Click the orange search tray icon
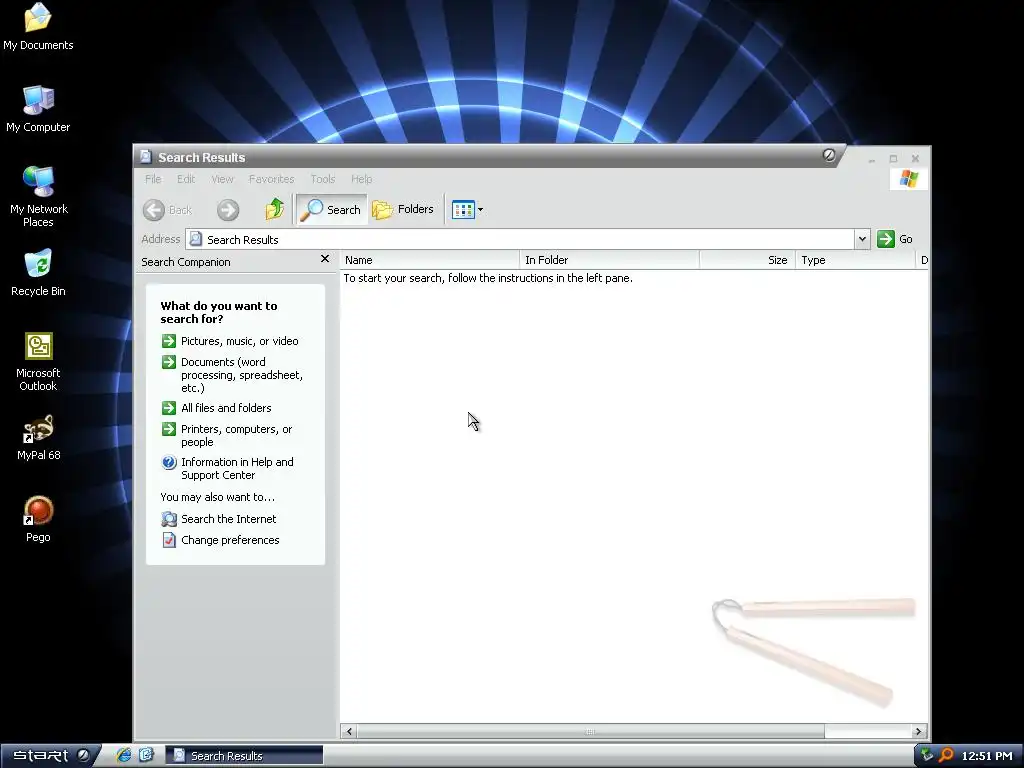Viewport: 1024px width, 768px height. click(946, 756)
